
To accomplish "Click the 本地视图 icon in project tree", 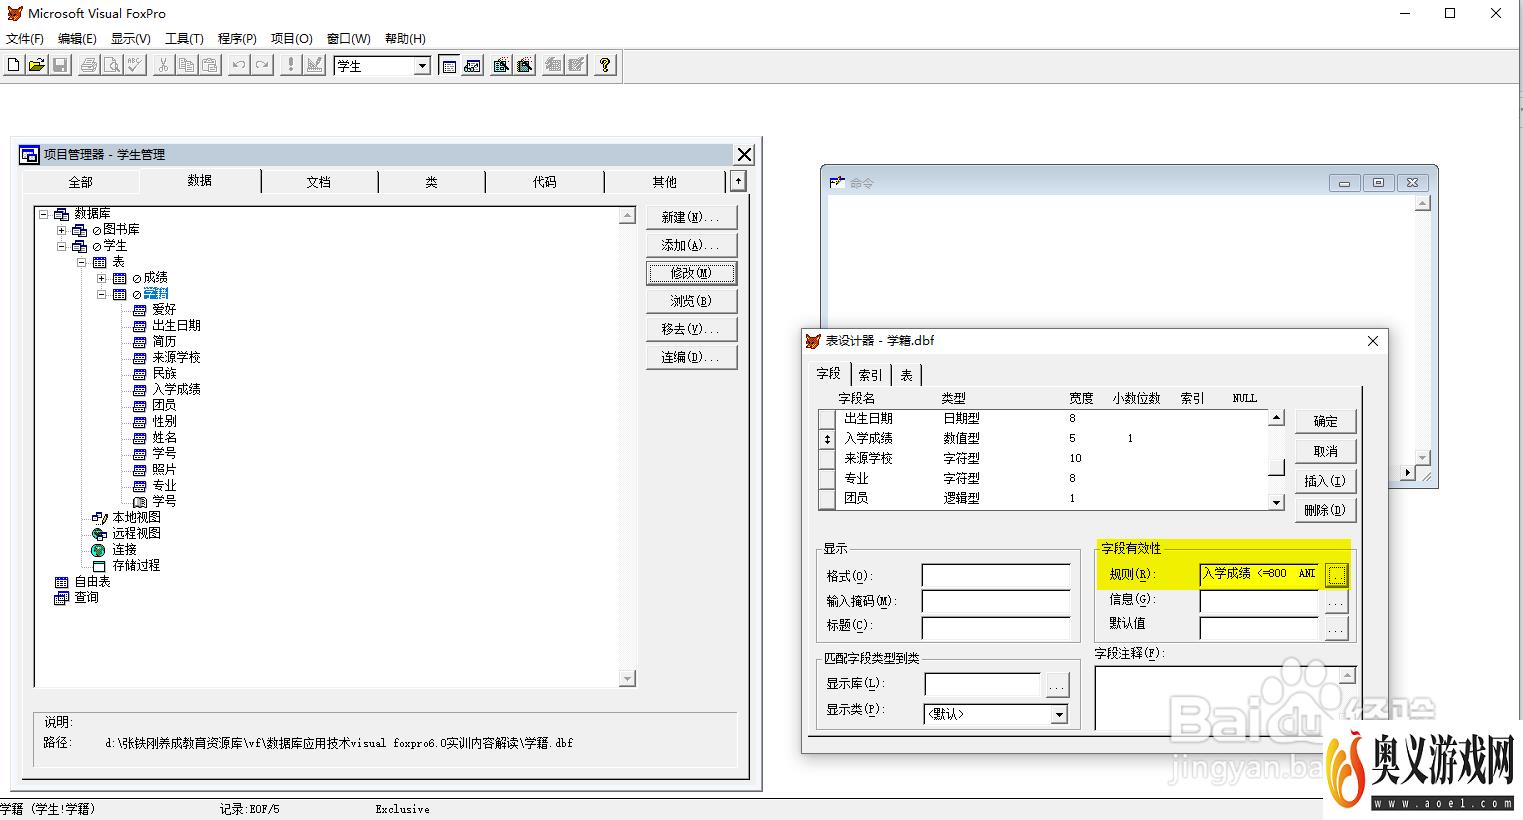I will 99,517.
